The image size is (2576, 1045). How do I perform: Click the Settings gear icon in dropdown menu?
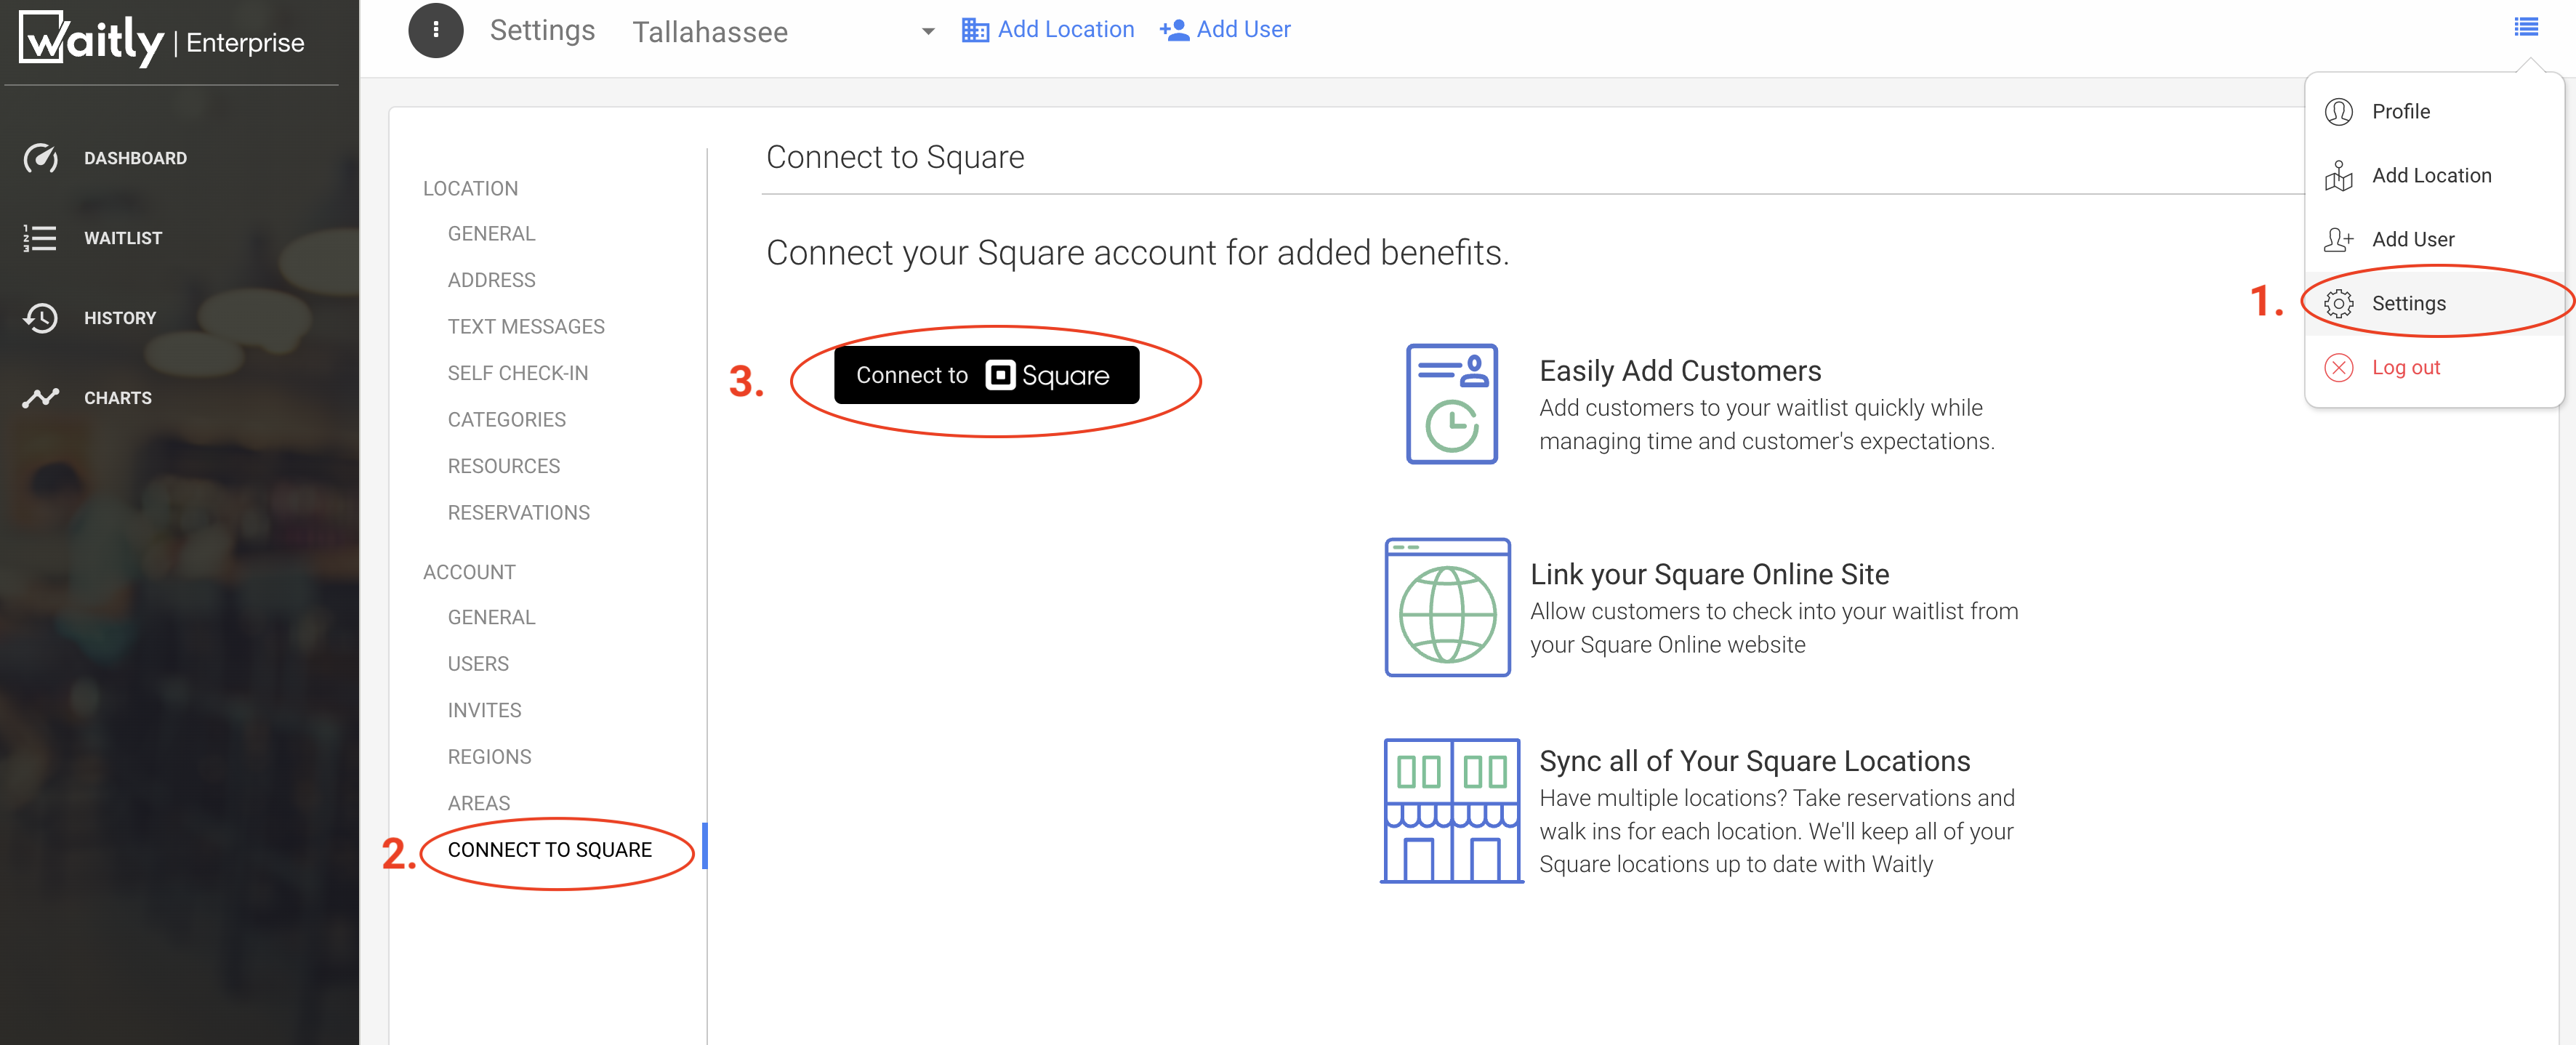[x=2338, y=303]
